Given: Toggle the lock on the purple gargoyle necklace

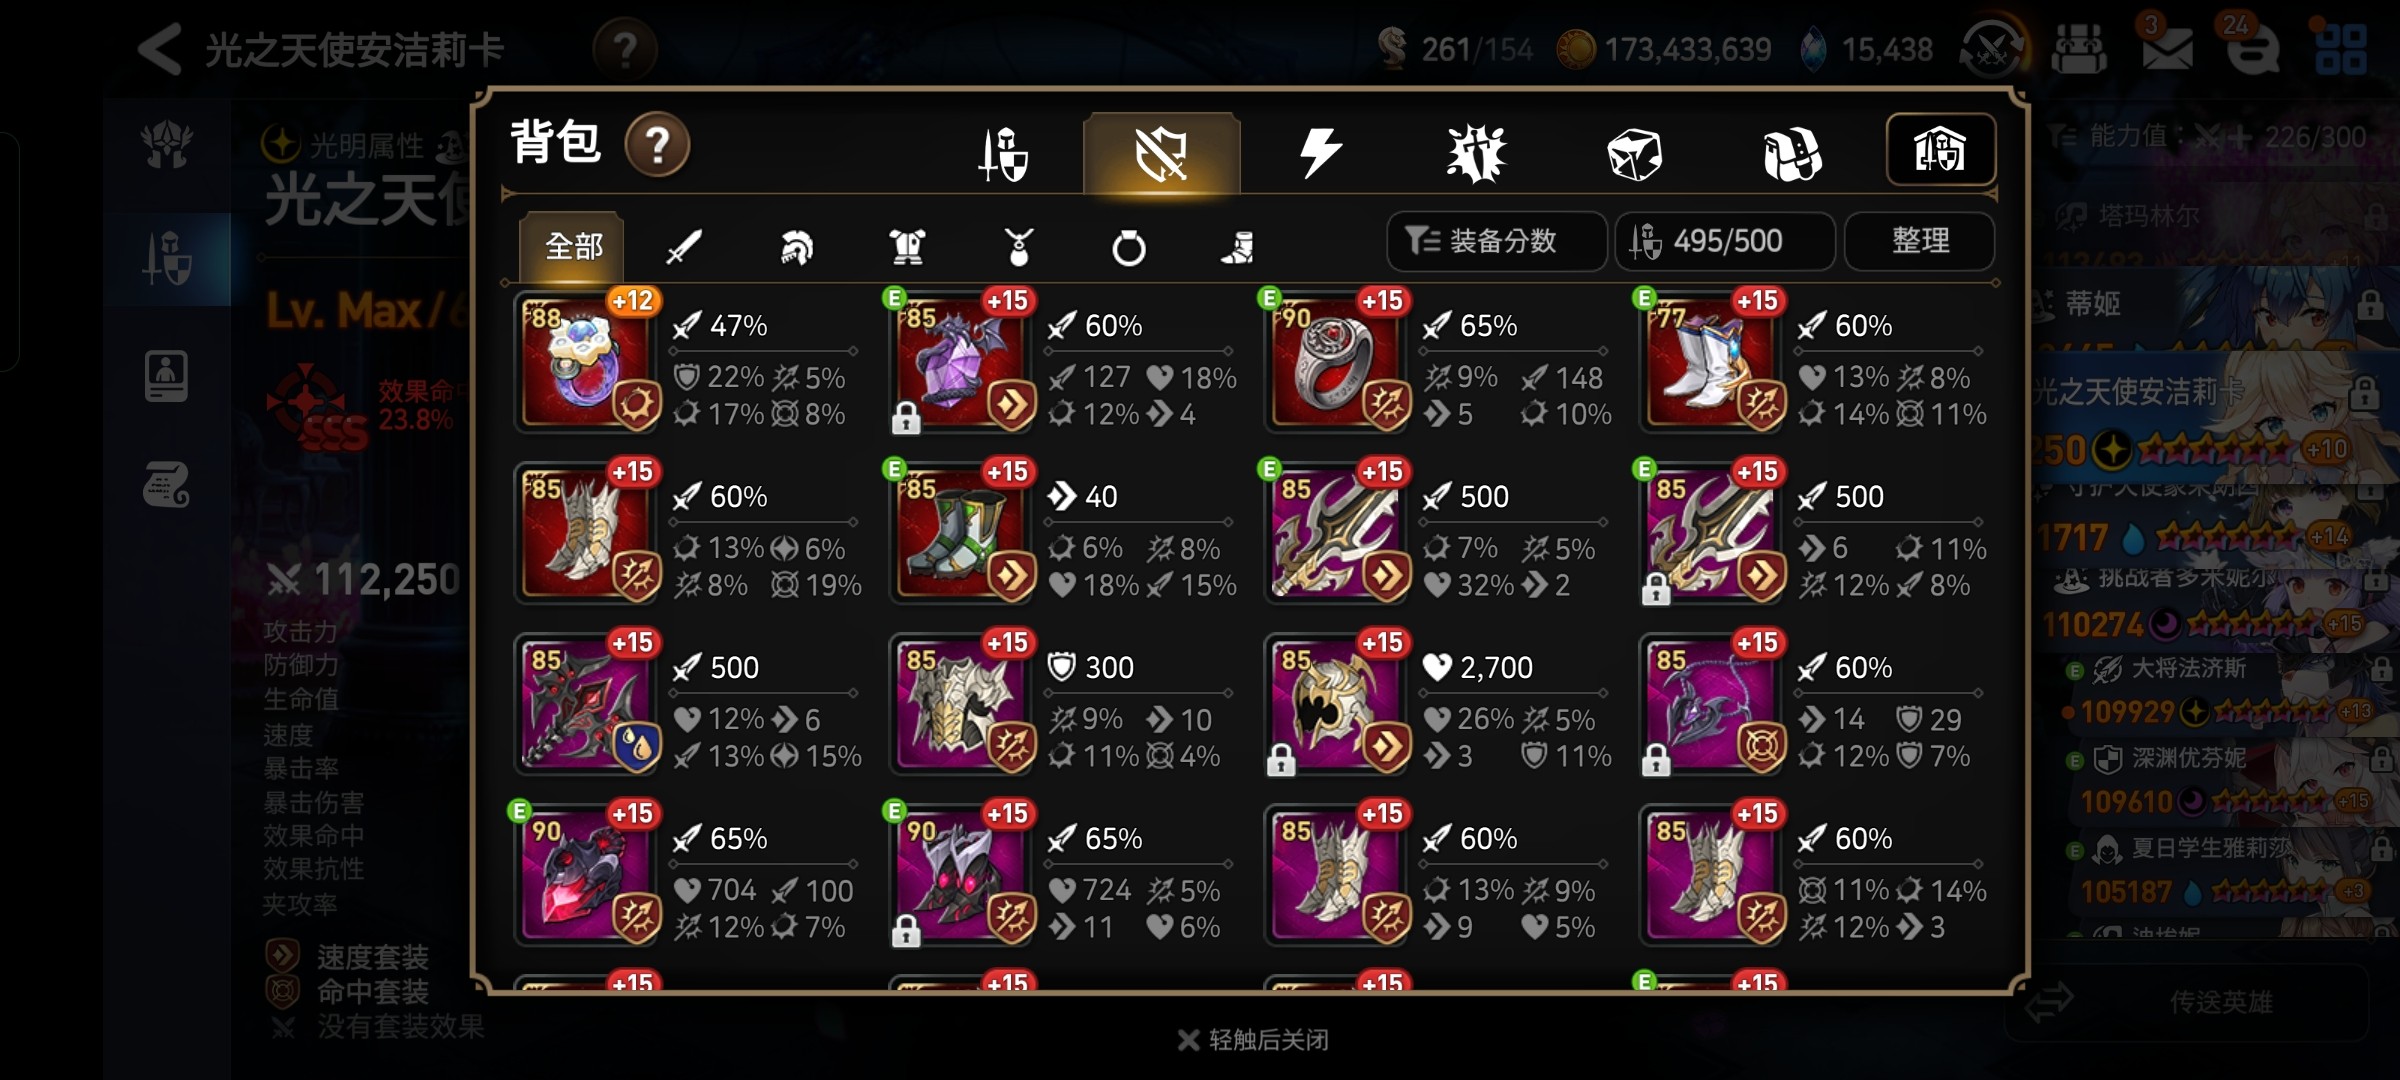Looking at the screenshot, I should (906, 418).
